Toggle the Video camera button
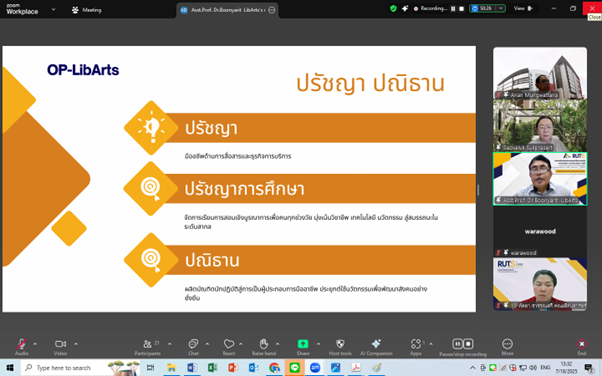 (60, 344)
